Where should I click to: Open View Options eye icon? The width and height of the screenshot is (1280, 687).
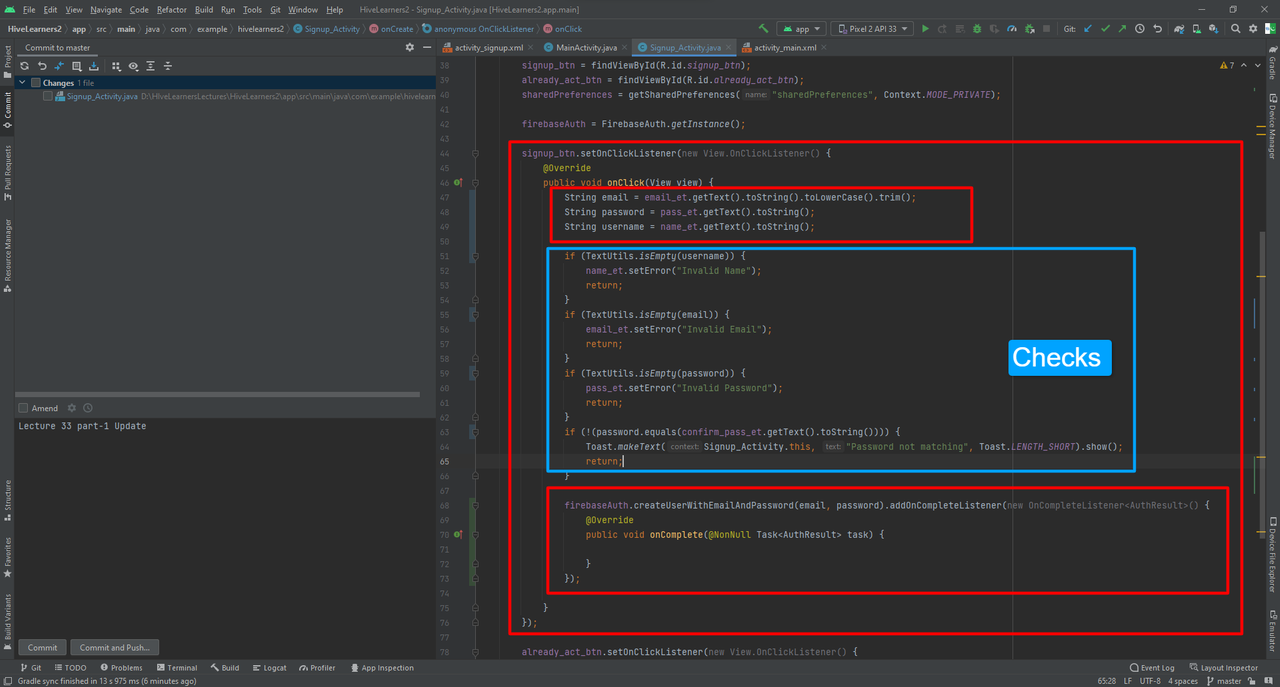coord(133,66)
